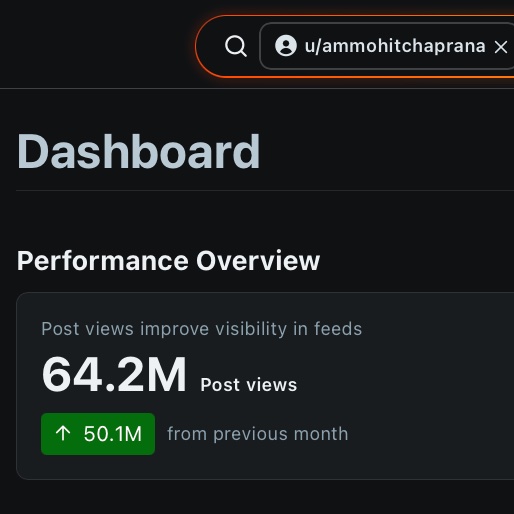This screenshot has height=514, width=514.
Task: Click the Dashboard heading
Action: pyautogui.click(x=138, y=152)
